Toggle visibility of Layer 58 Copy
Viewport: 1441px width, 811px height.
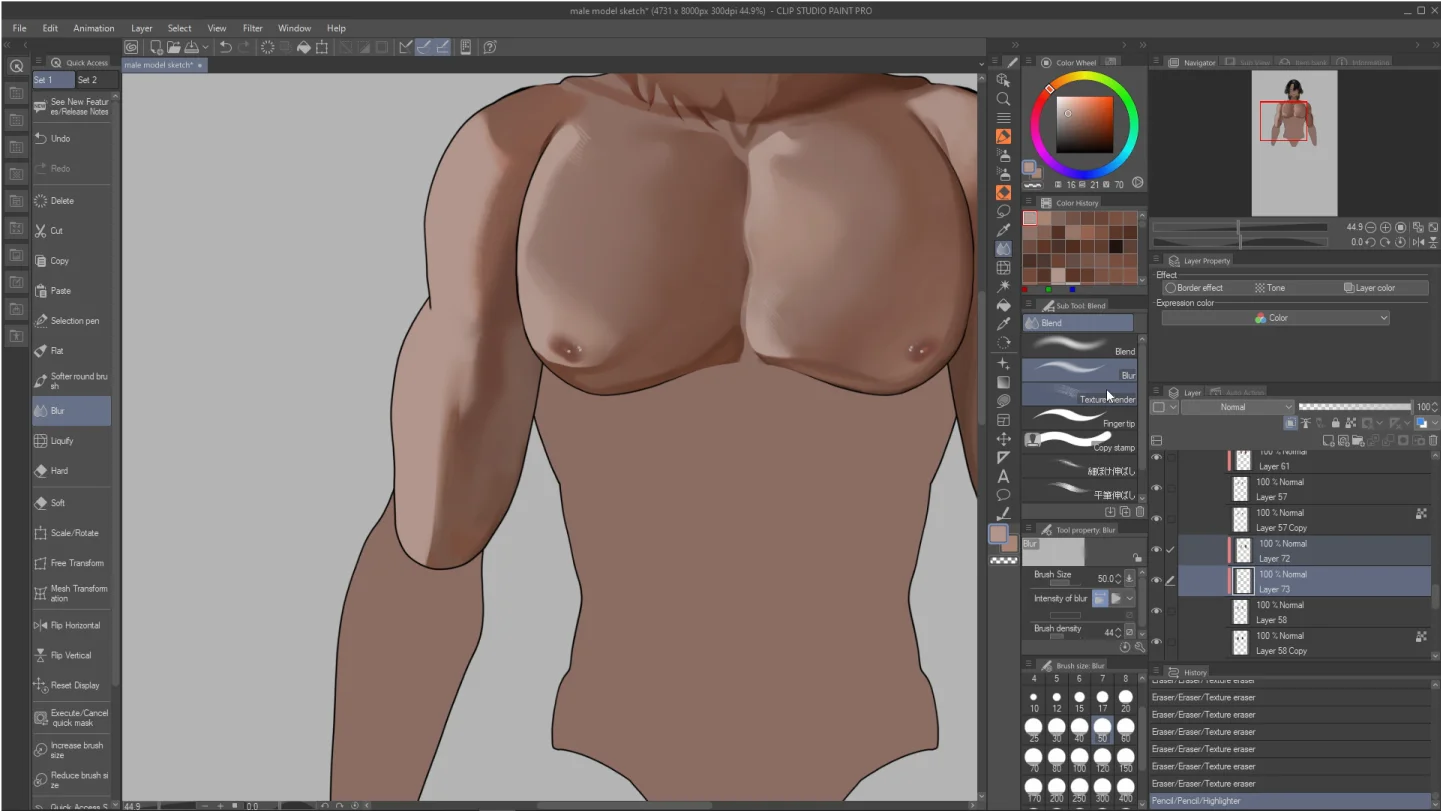[x=1157, y=642]
